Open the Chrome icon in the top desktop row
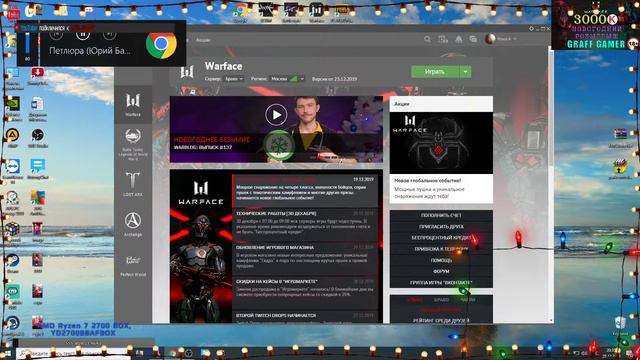 click(240, 12)
